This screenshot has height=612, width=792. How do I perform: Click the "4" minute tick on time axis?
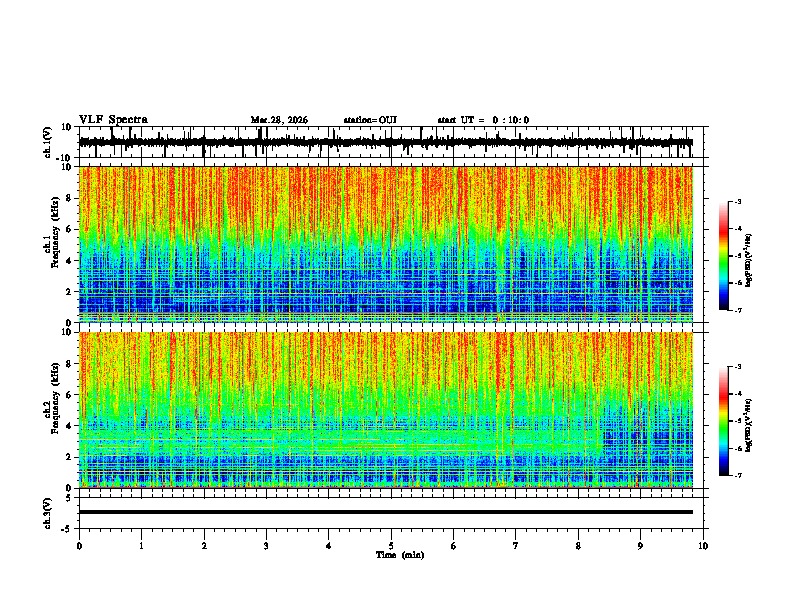329,546
